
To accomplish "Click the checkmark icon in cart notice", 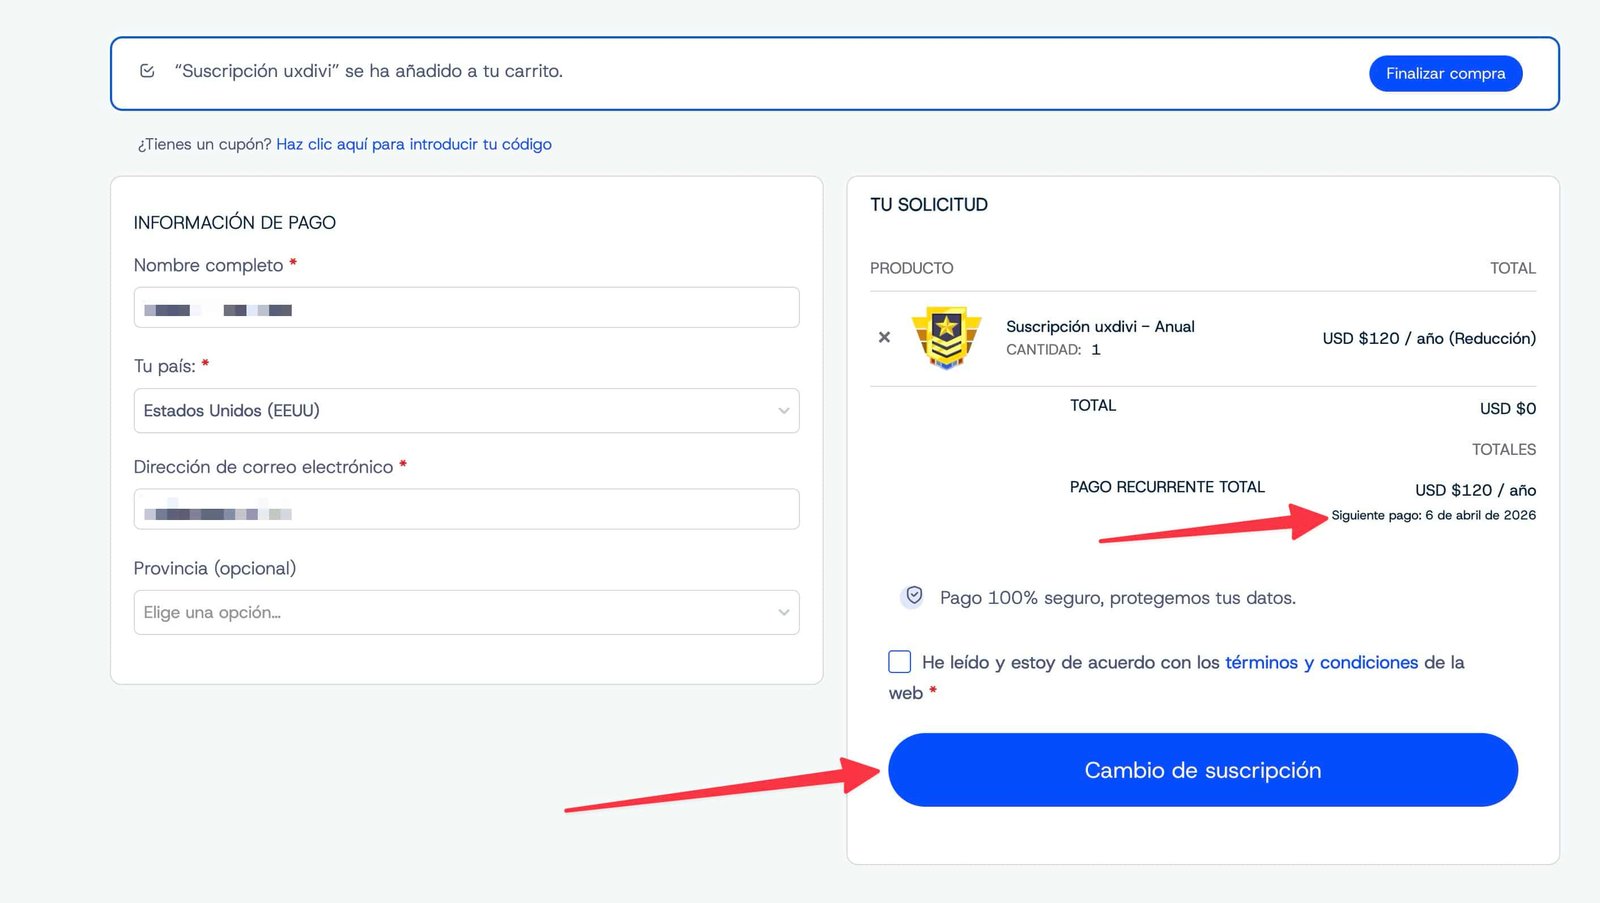I will point(147,71).
